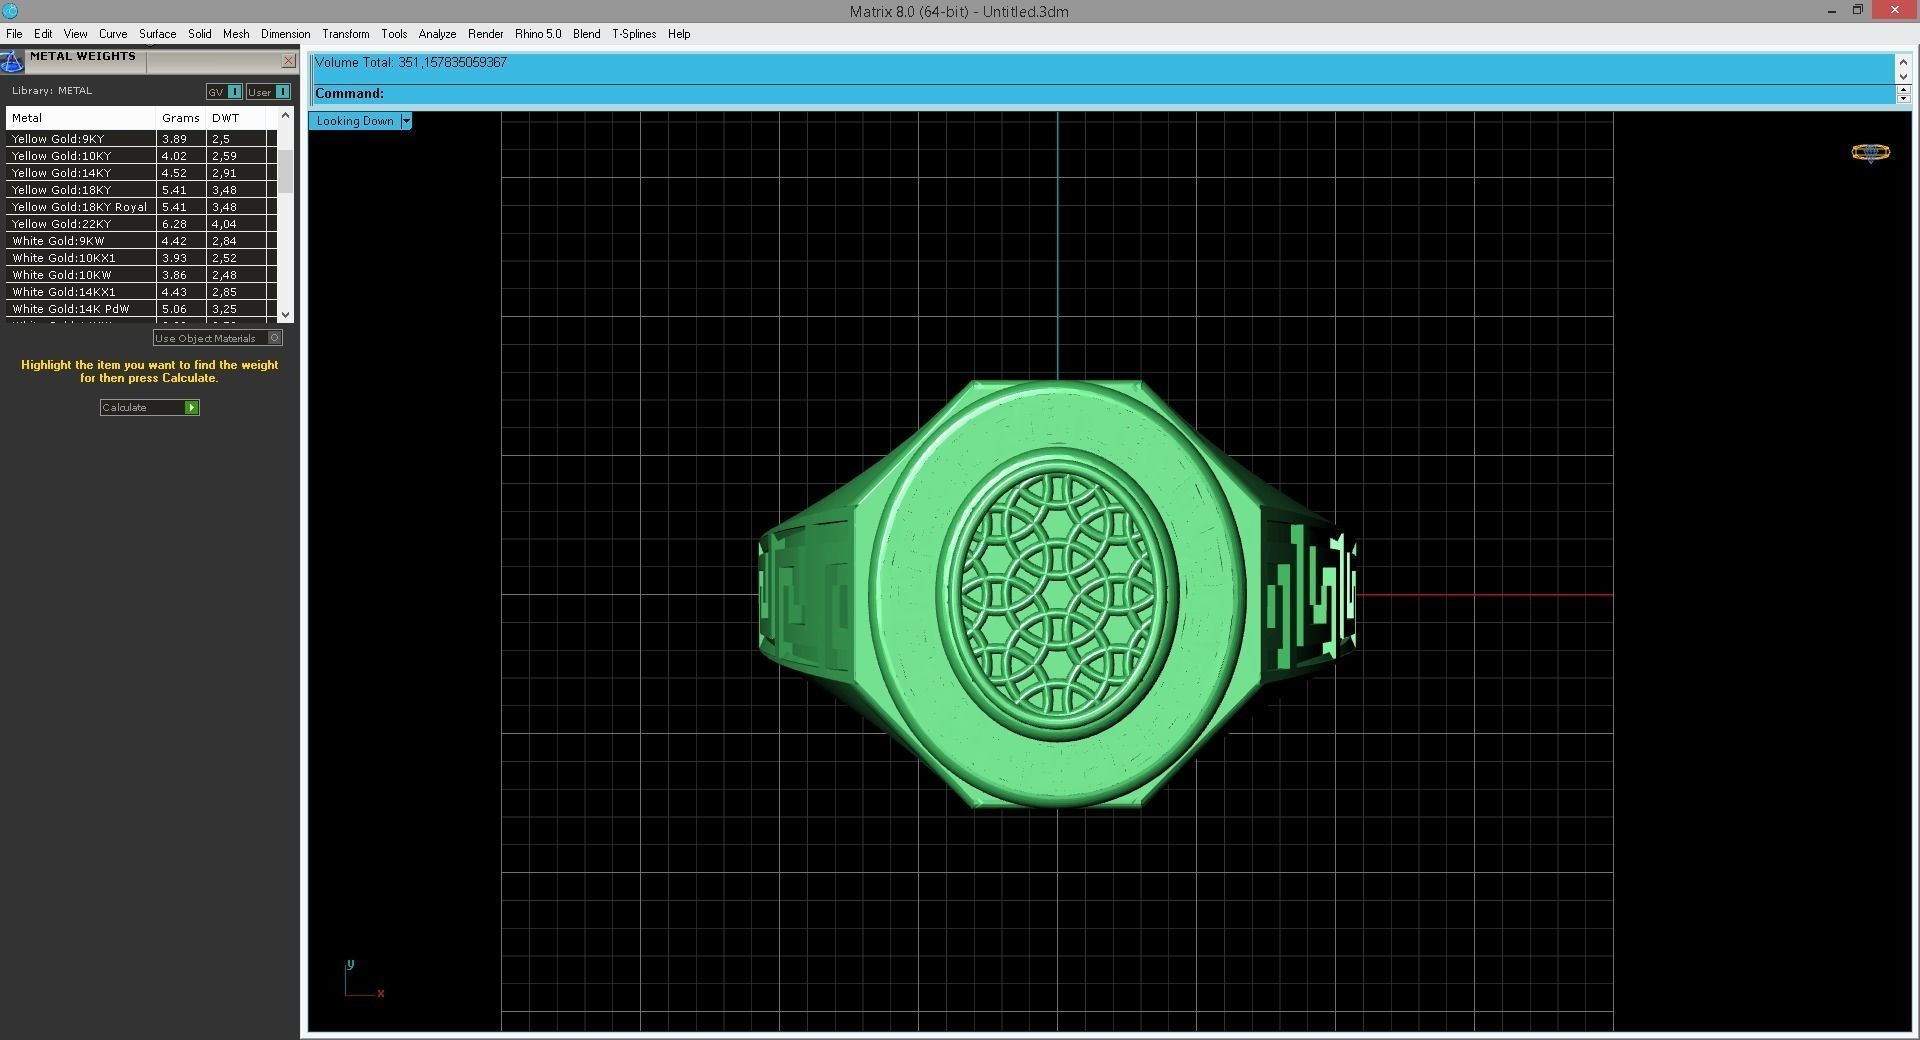Toggle the User library switch

[268, 92]
